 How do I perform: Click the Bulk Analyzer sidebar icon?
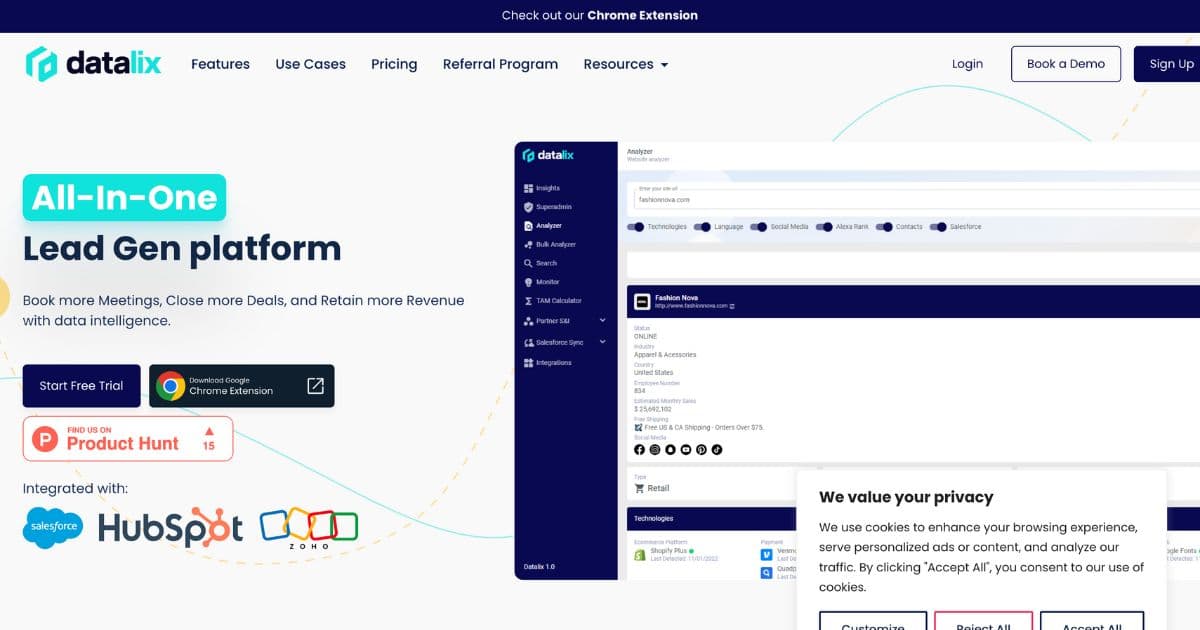pyautogui.click(x=529, y=244)
